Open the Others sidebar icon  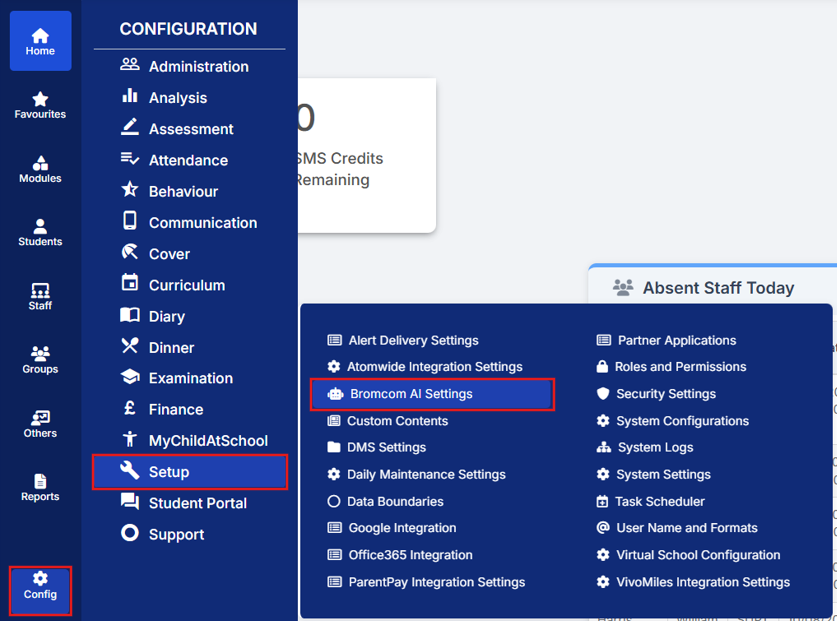tap(40, 418)
